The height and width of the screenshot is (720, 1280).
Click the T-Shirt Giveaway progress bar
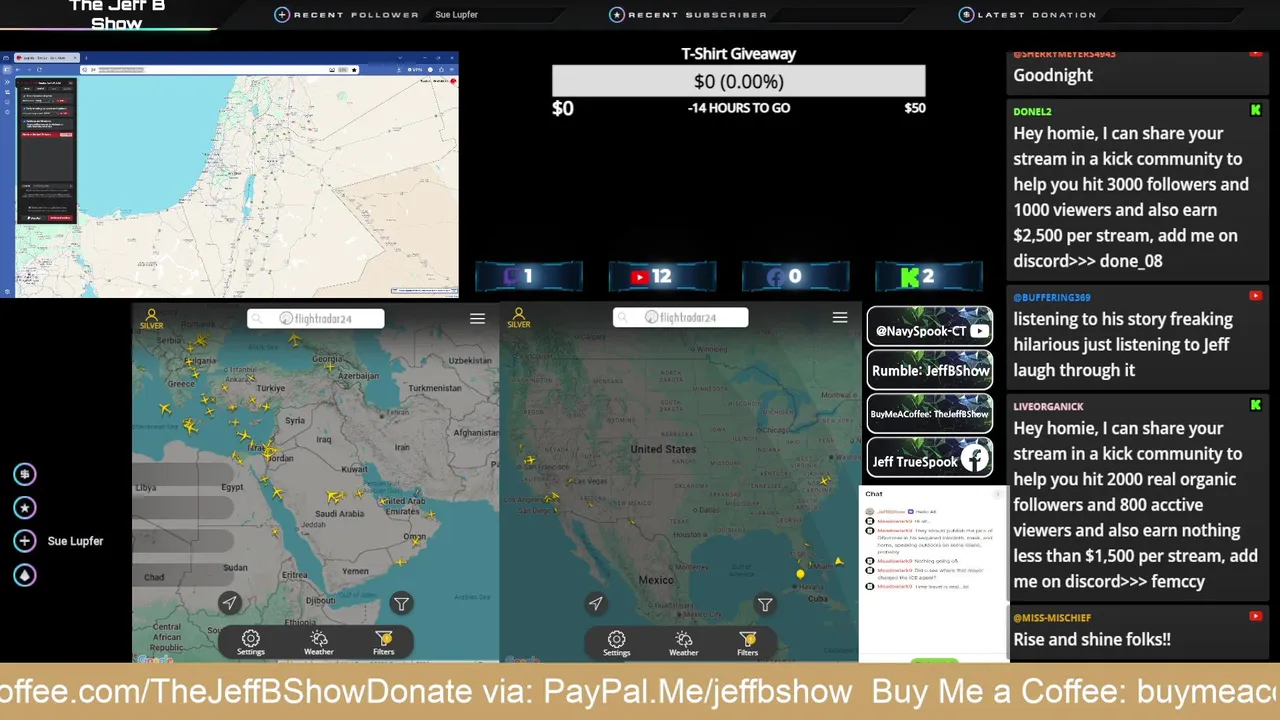[739, 81]
